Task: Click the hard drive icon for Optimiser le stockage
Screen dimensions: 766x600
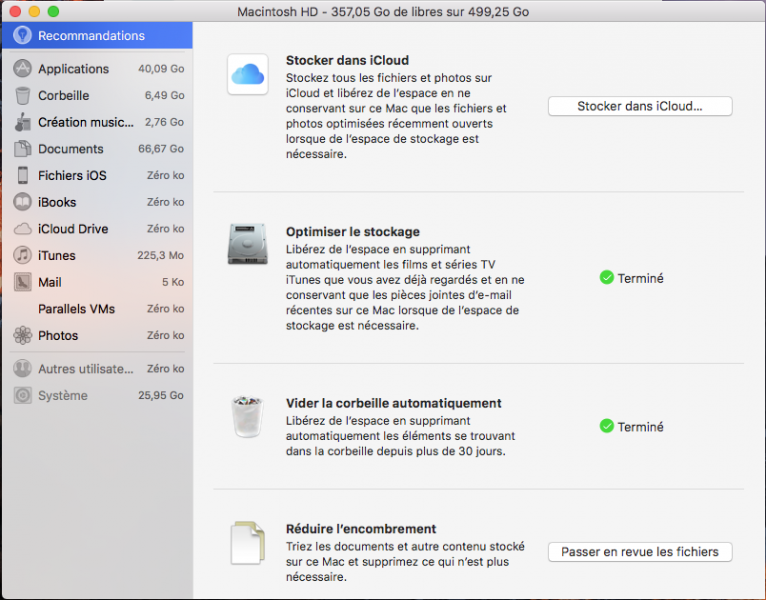Action: point(248,244)
